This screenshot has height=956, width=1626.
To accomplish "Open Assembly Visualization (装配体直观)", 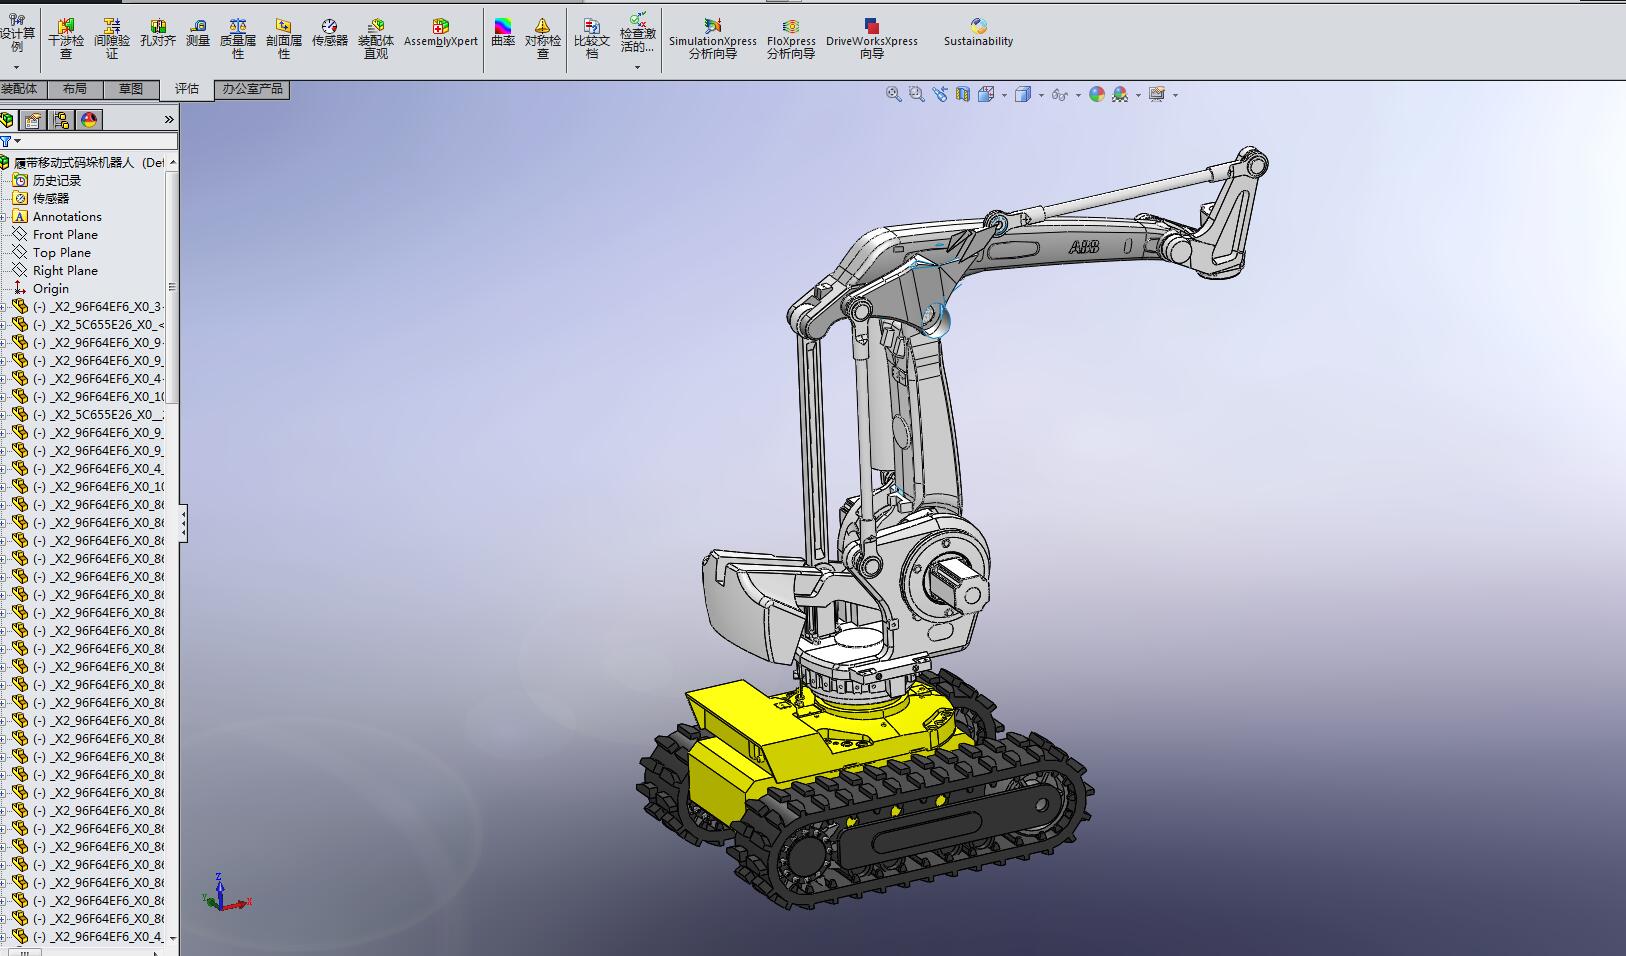I will 376,38.
